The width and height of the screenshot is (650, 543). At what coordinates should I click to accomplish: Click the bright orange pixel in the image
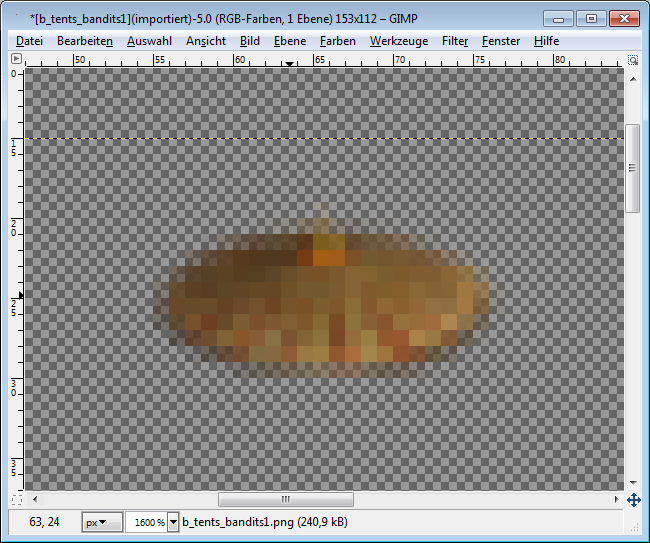(329, 258)
